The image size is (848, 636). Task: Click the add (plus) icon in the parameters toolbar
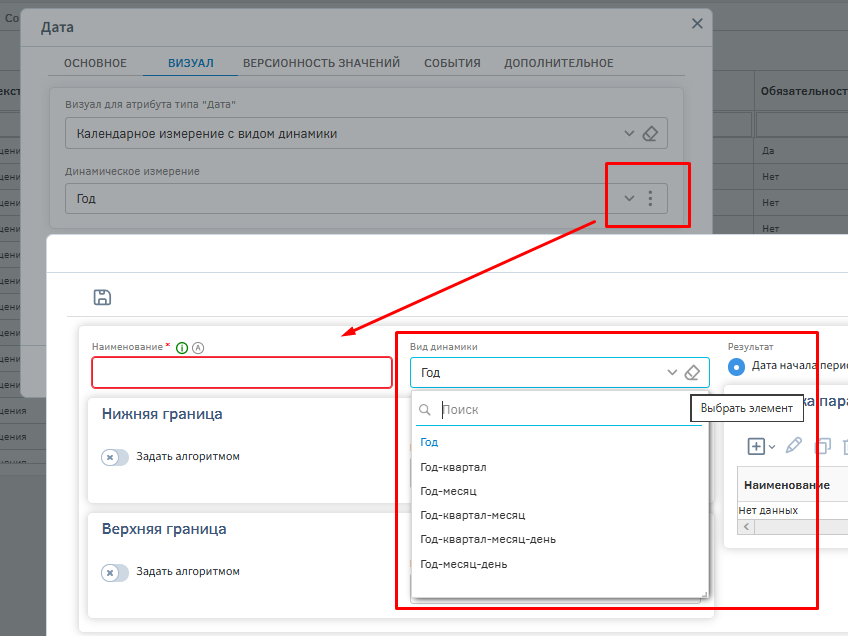[757, 446]
